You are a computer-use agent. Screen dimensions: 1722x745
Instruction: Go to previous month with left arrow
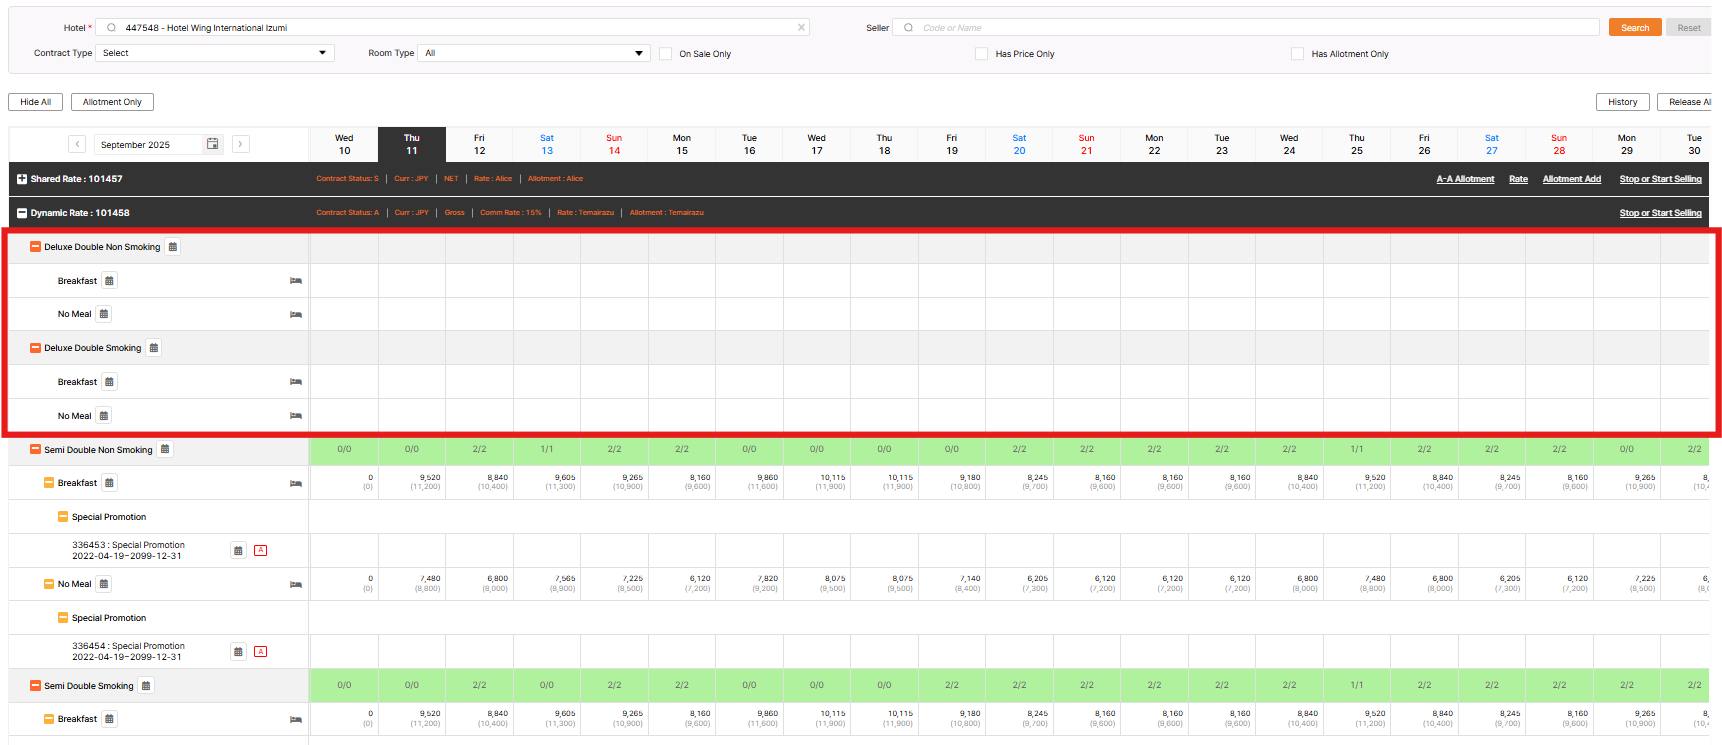[77, 144]
